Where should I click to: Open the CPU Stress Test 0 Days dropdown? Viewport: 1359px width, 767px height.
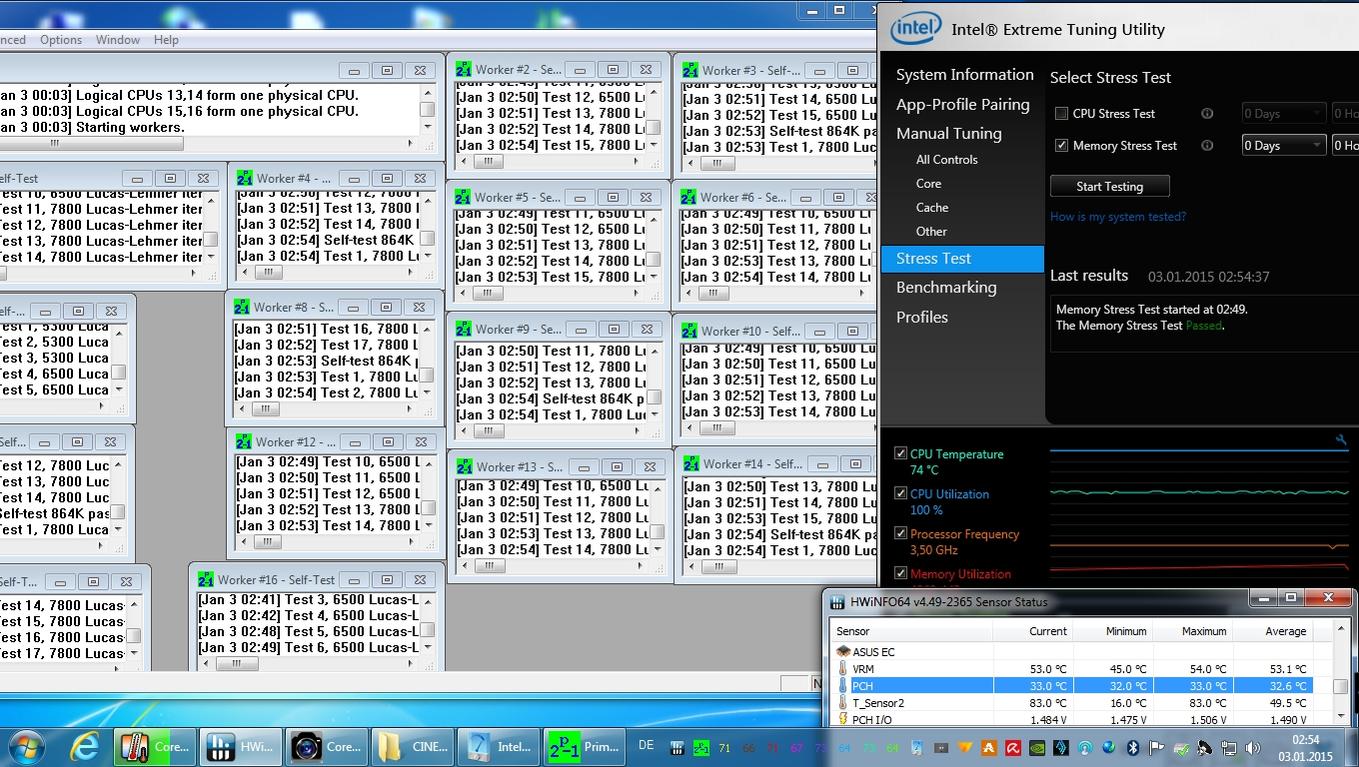click(x=1284, y=114)
